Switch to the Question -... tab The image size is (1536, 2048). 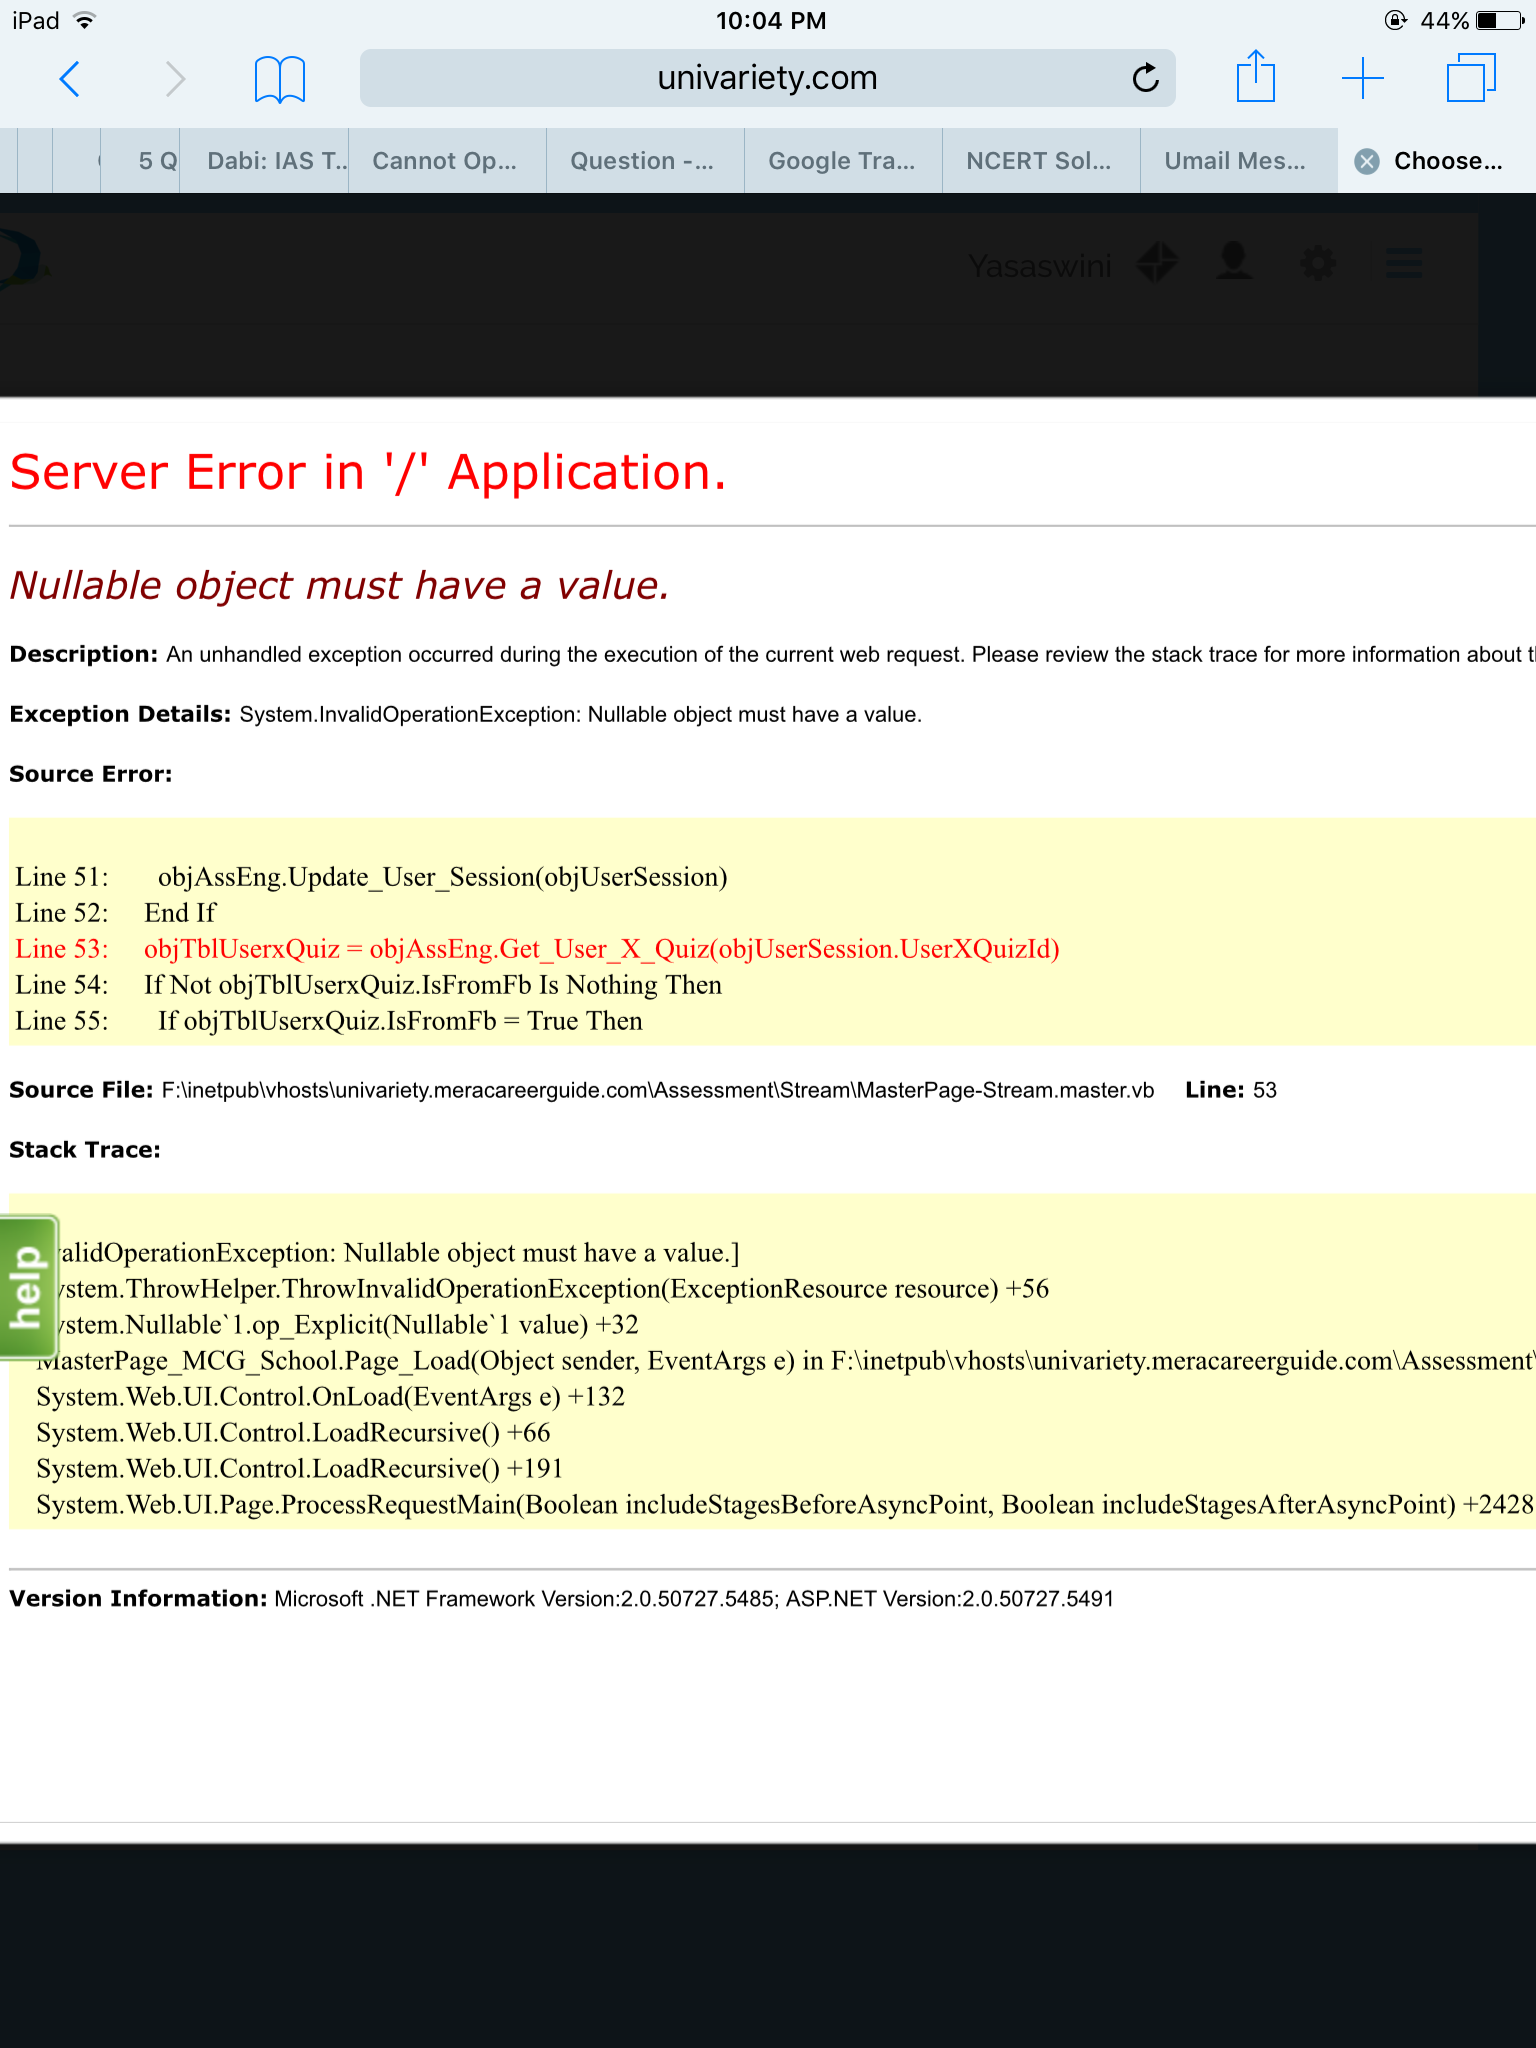[x=645, y=161]
